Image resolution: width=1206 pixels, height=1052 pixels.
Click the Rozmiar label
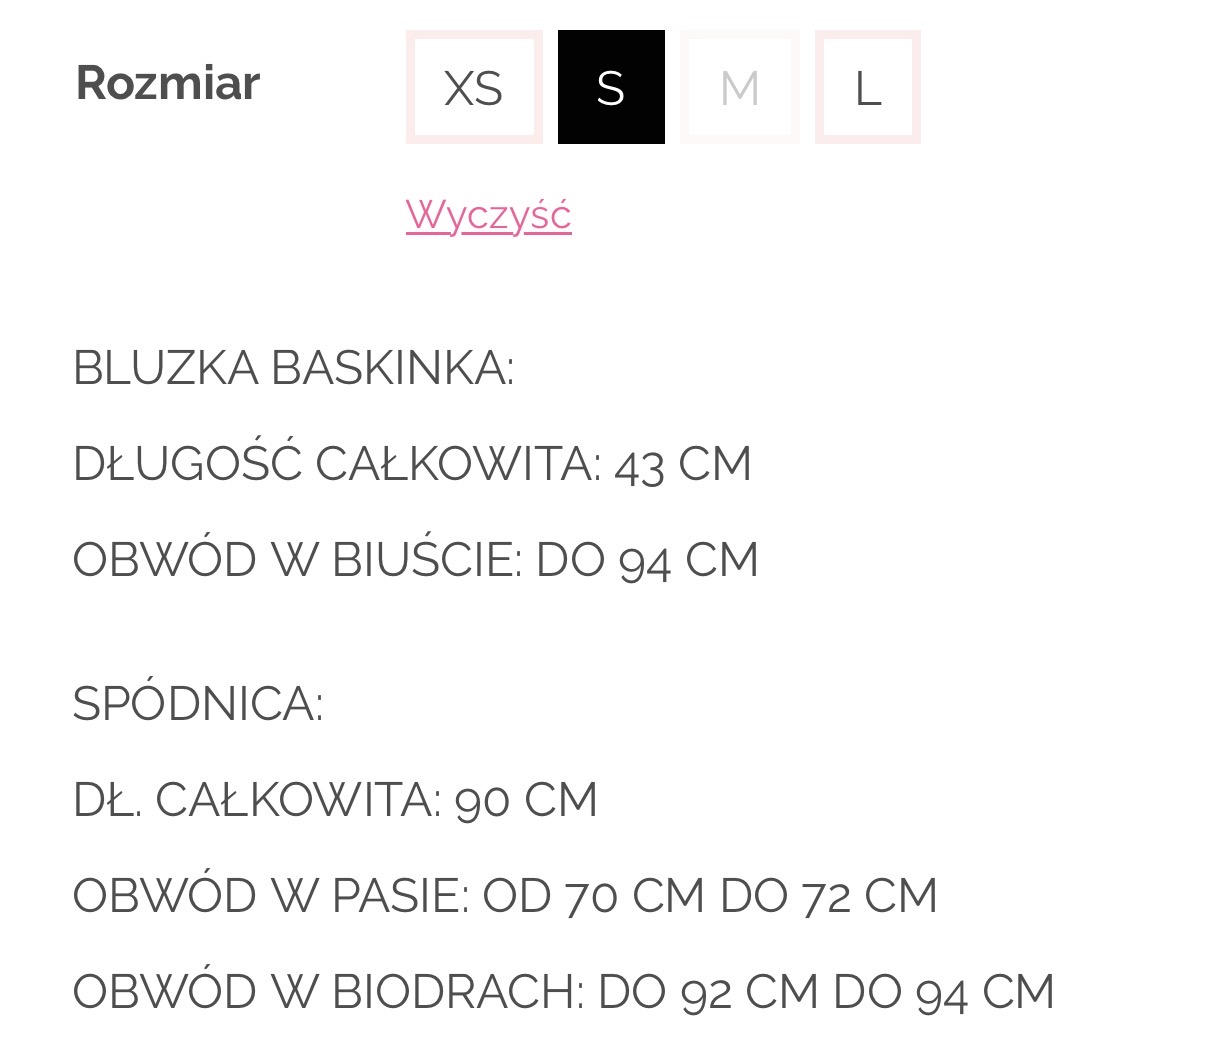pos(168,82)
